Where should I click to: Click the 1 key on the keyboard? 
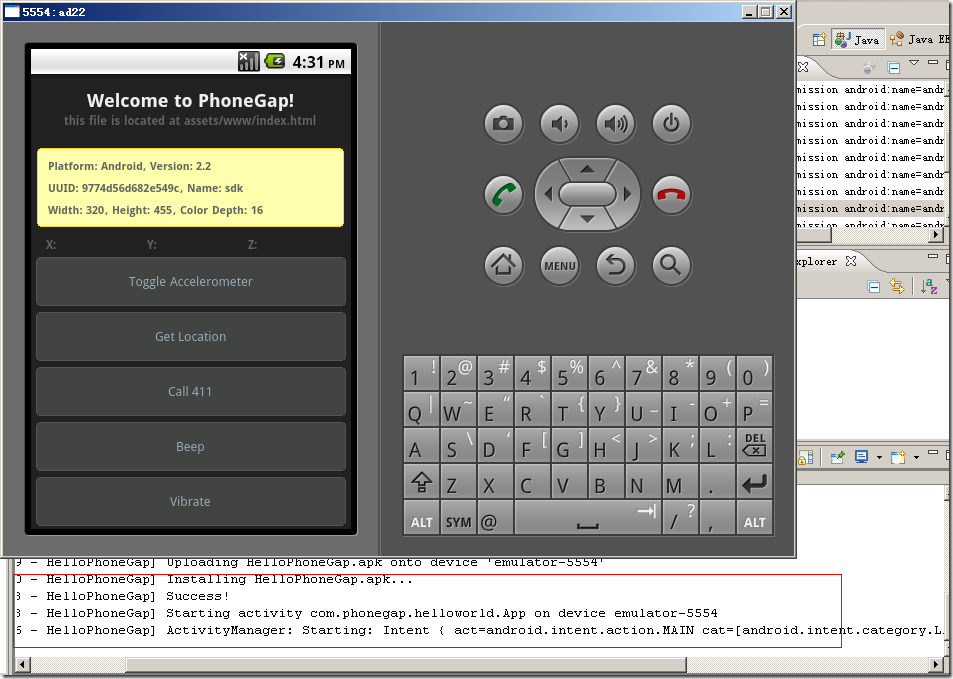[x=421, y=373]
